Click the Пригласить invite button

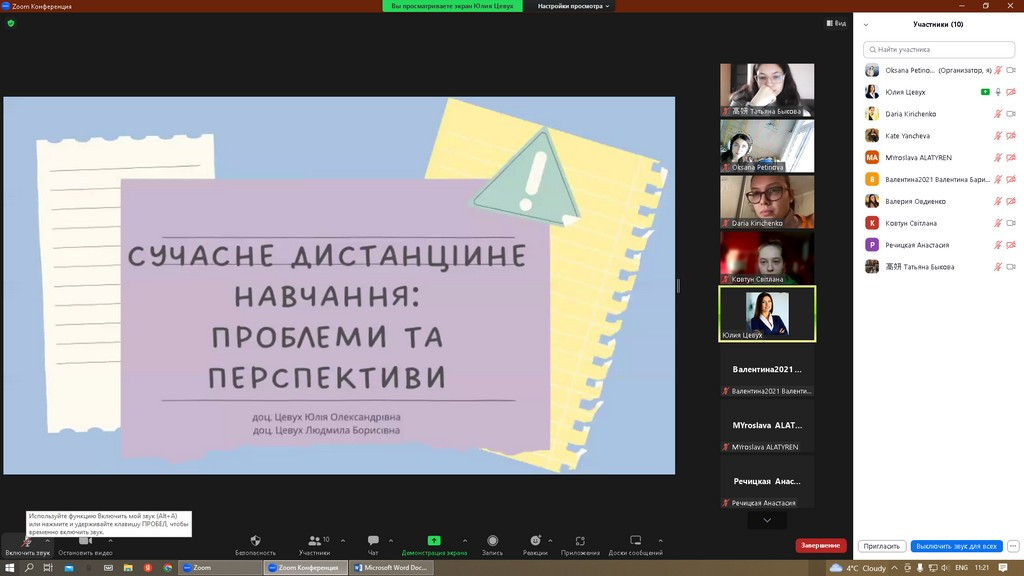point(881,546)
